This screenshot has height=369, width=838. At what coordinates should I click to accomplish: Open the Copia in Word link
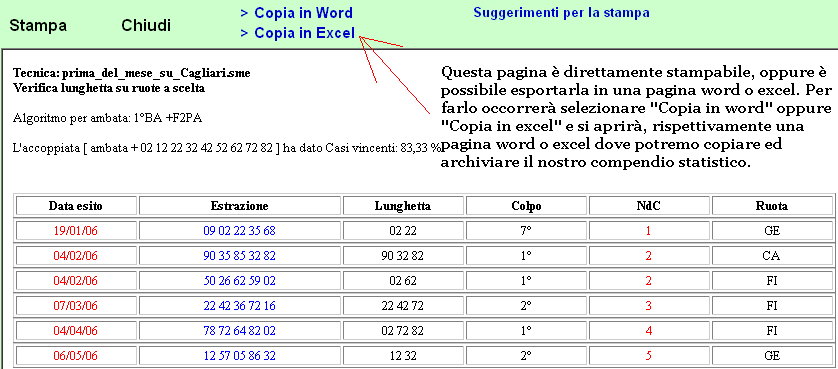[x=297, y=13]
